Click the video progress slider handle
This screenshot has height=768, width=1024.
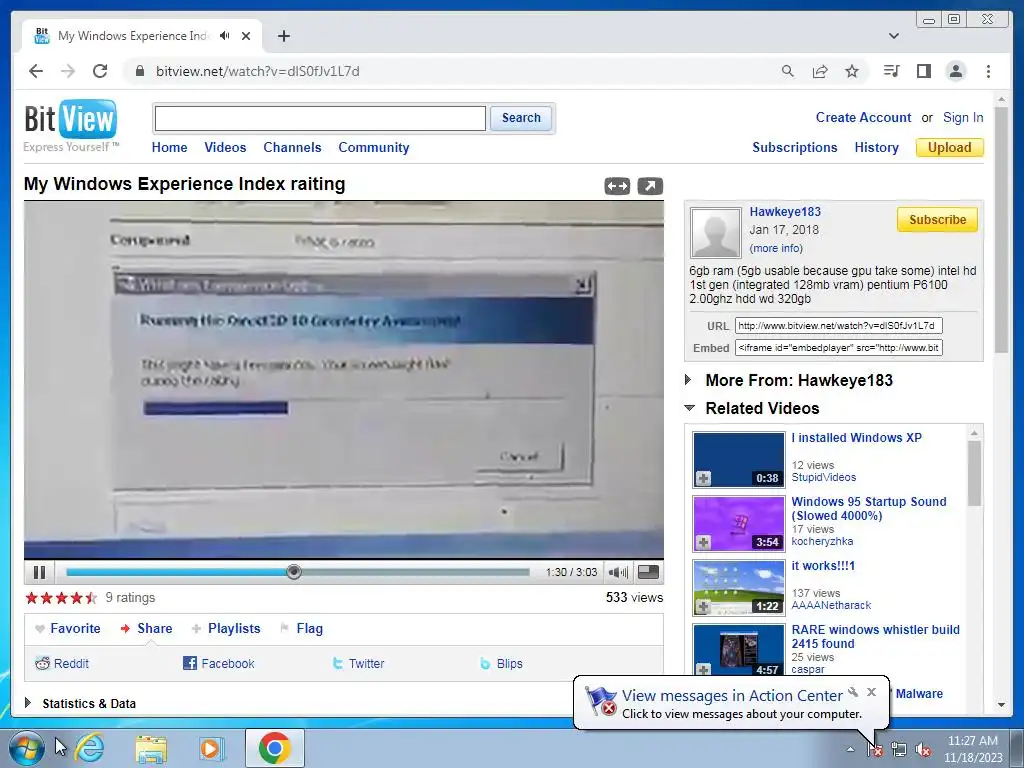(294, 572)
